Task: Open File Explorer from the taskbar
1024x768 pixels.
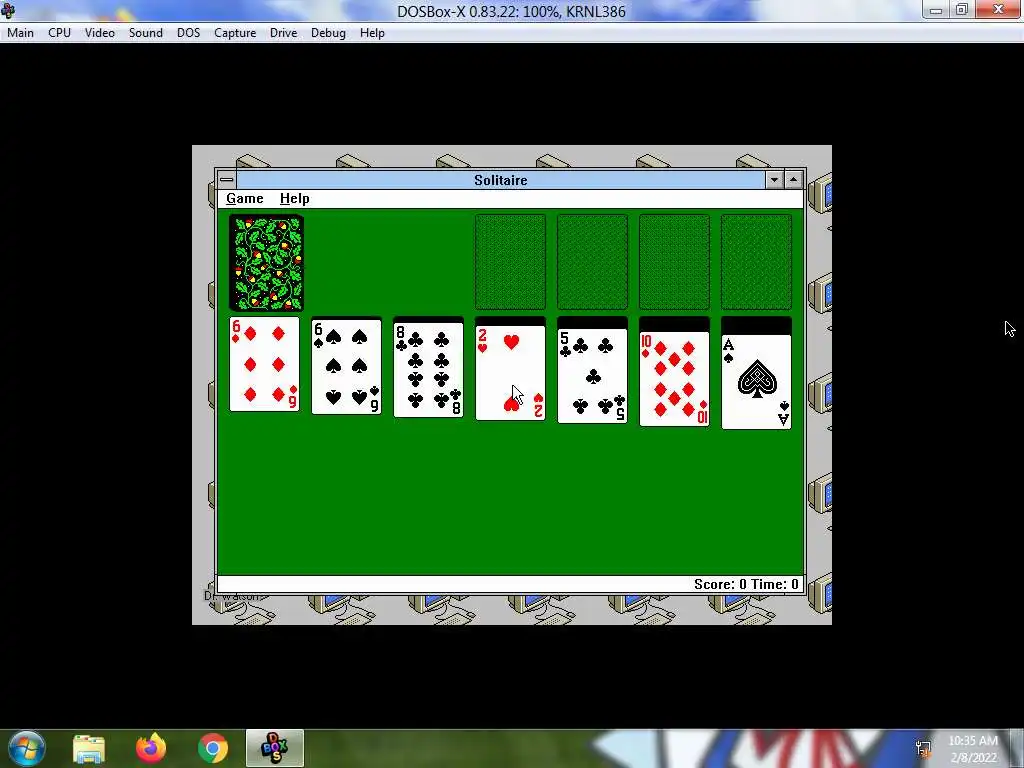Action: pos(89,749)
